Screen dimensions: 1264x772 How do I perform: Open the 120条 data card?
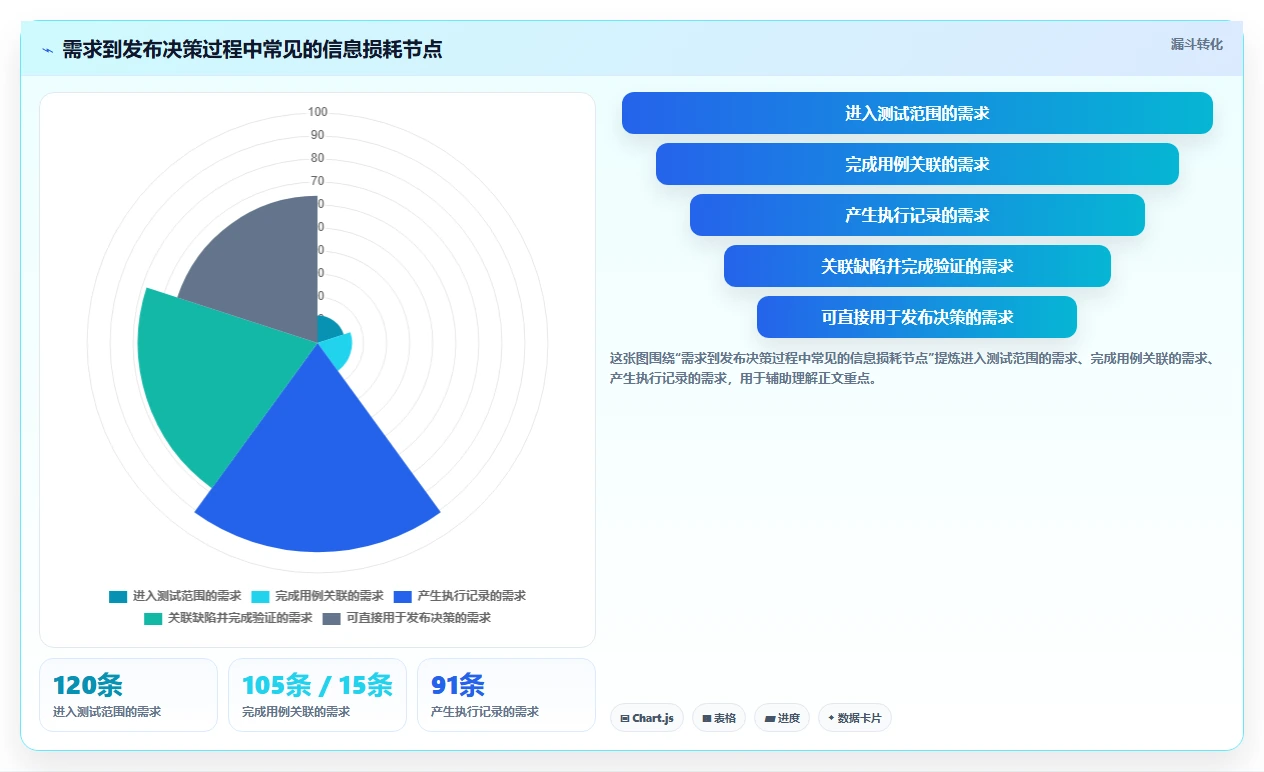128,695
